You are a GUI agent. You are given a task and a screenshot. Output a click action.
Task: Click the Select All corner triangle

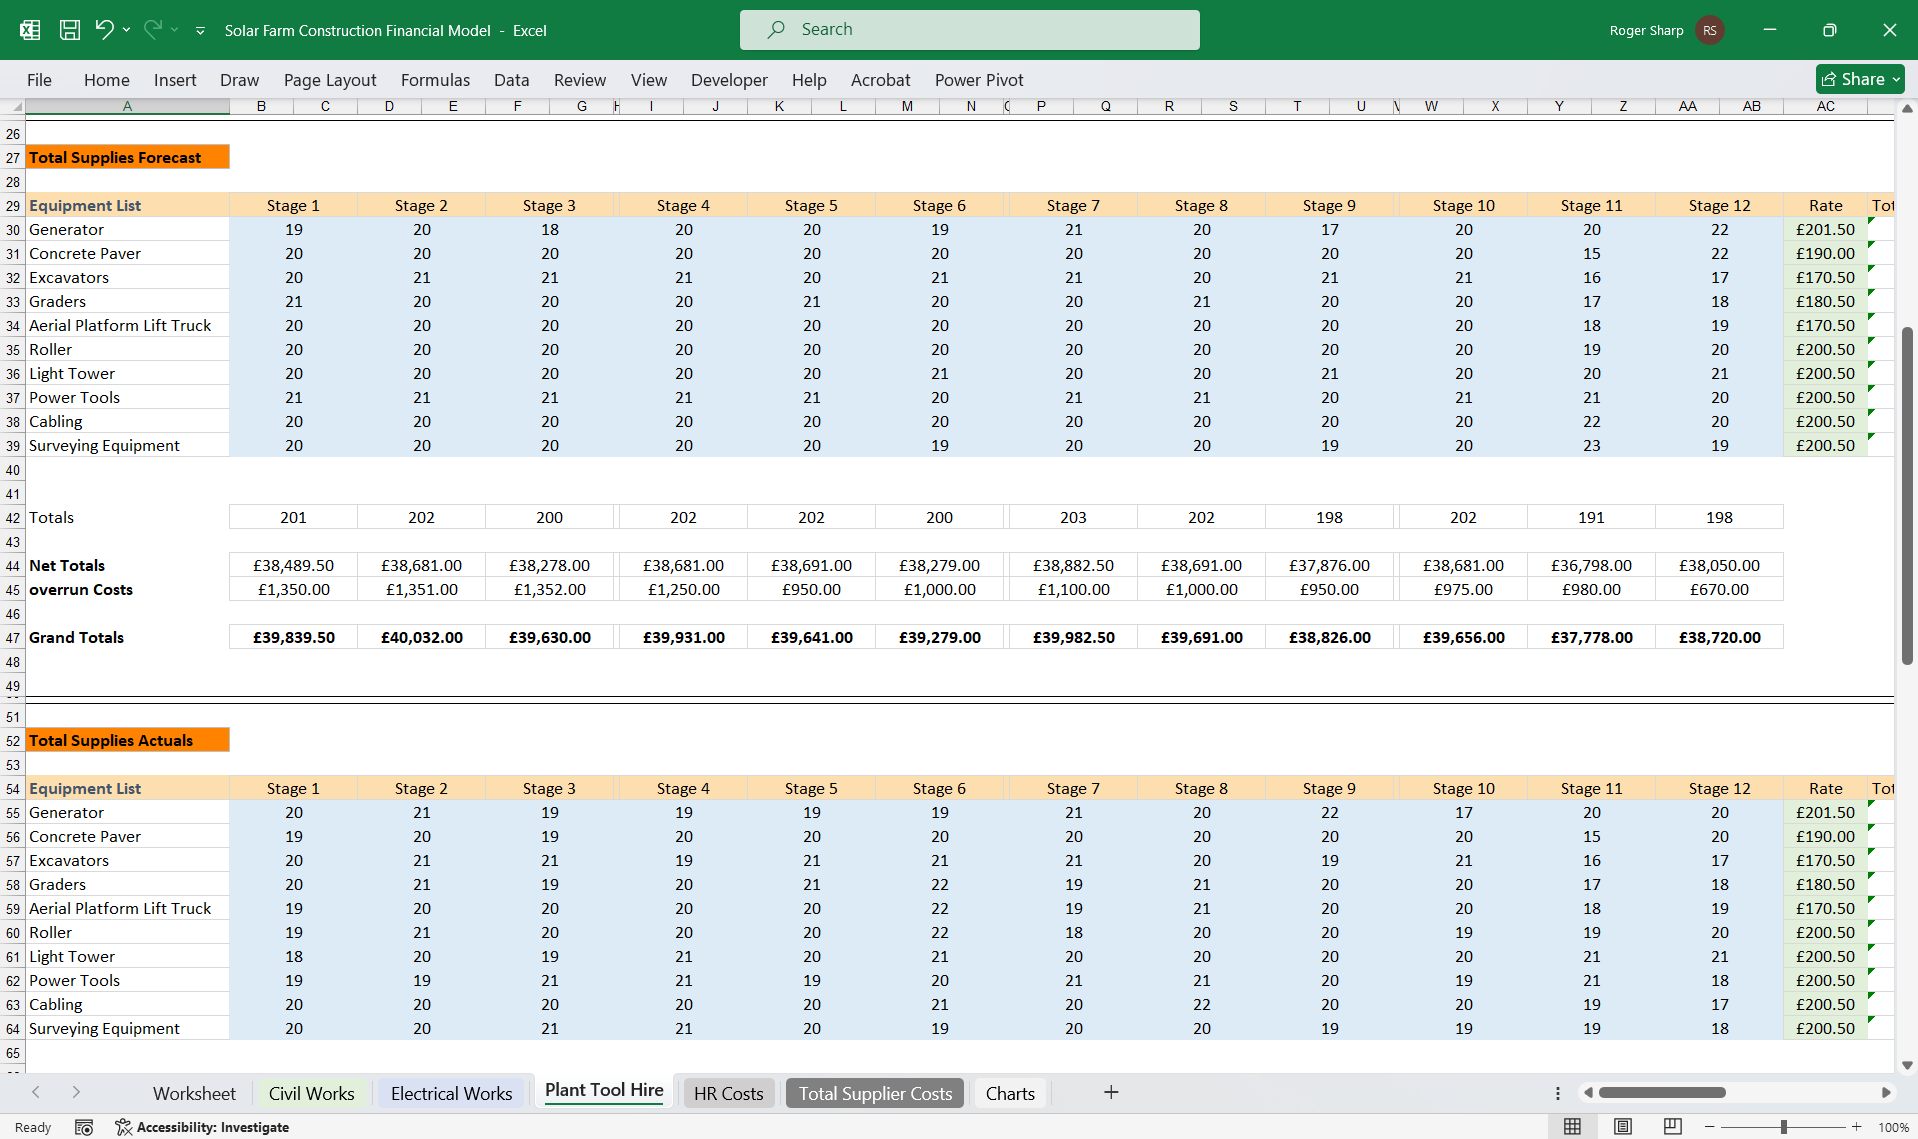click(x=13, y=106)
